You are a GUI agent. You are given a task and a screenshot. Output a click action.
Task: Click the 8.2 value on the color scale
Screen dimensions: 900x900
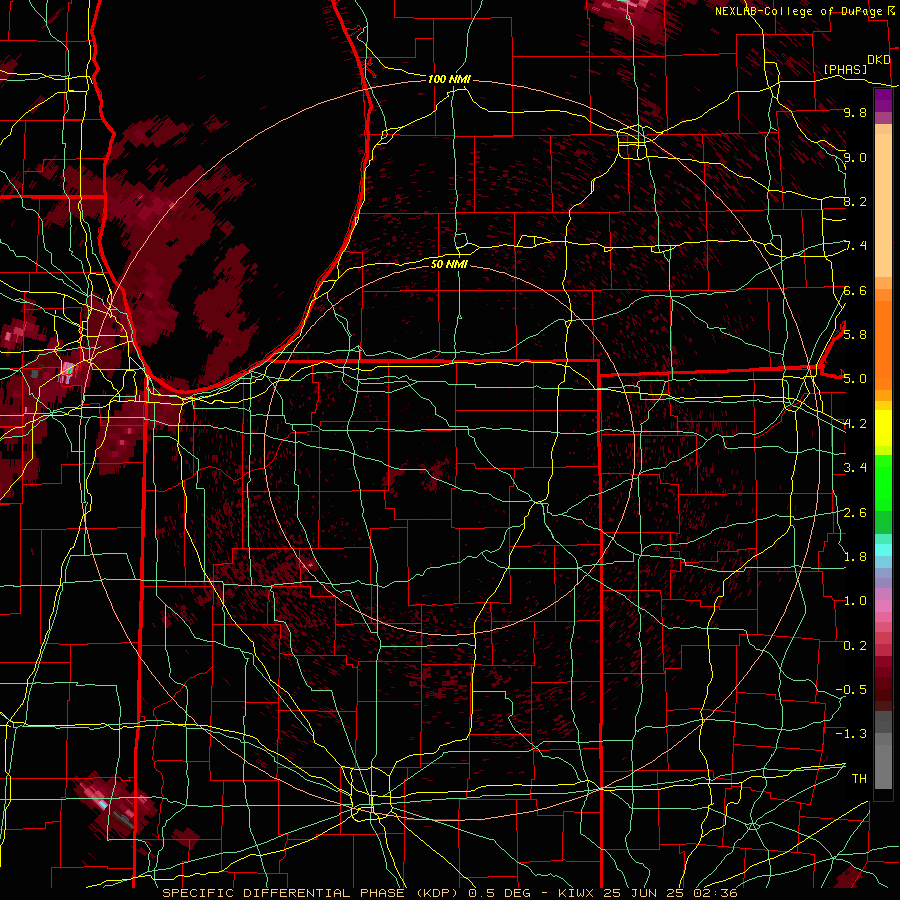point(855,202)
